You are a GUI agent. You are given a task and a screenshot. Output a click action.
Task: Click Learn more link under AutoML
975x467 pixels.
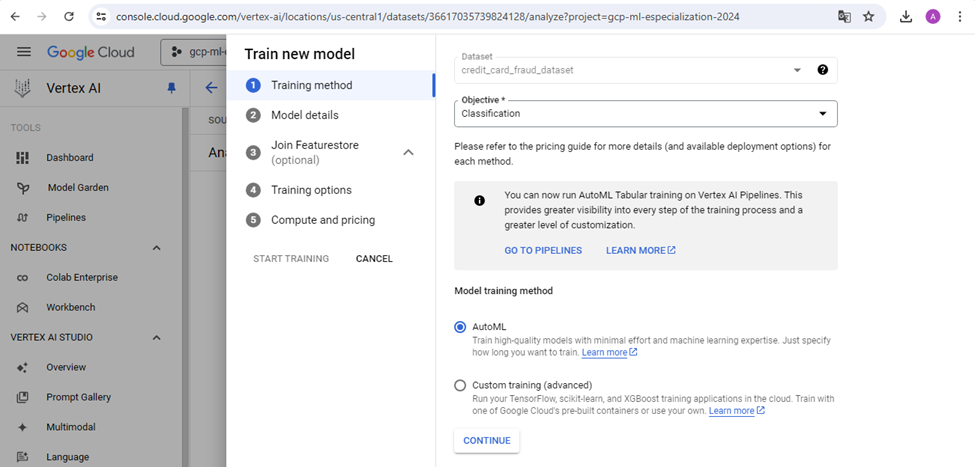(x=609, y=353)
